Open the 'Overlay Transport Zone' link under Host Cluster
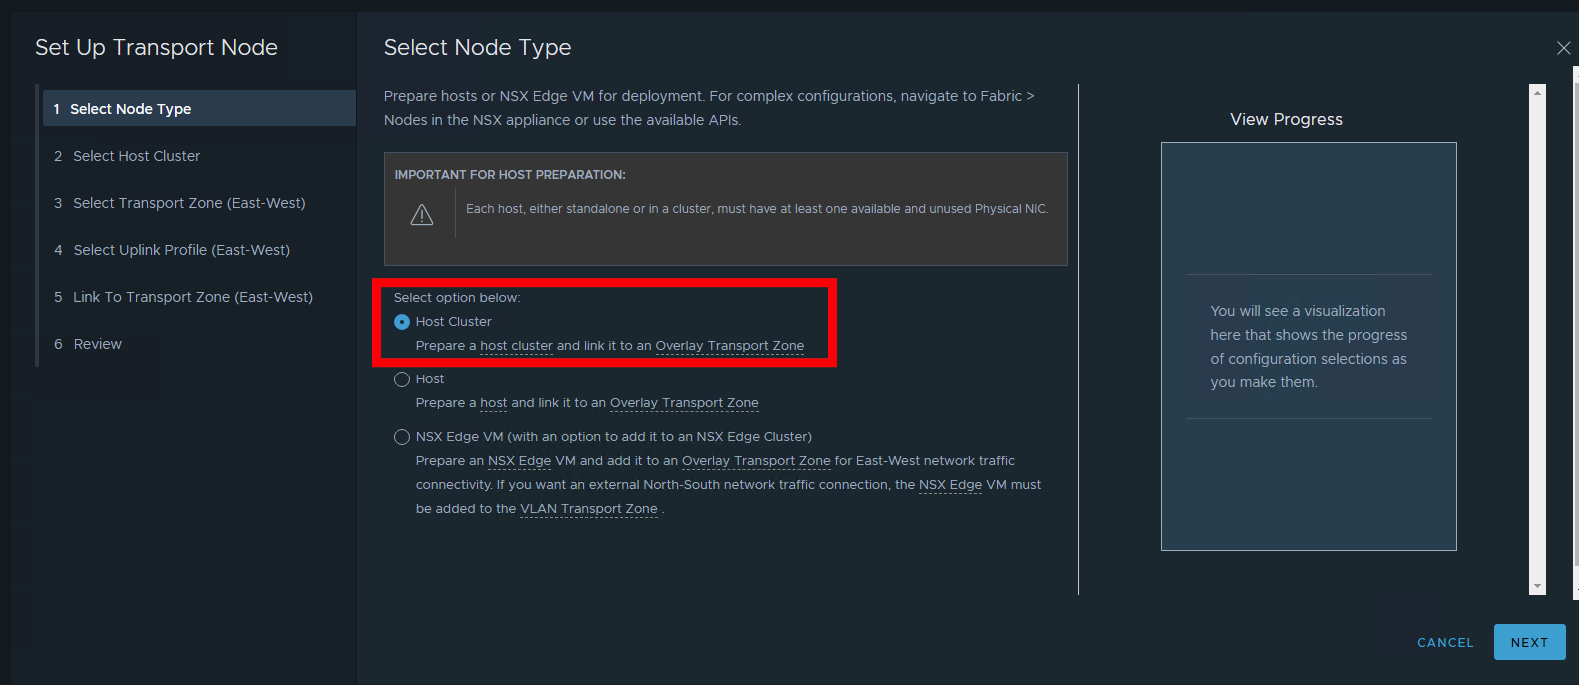Screen dimensions: 1579x685 [730, 345]
